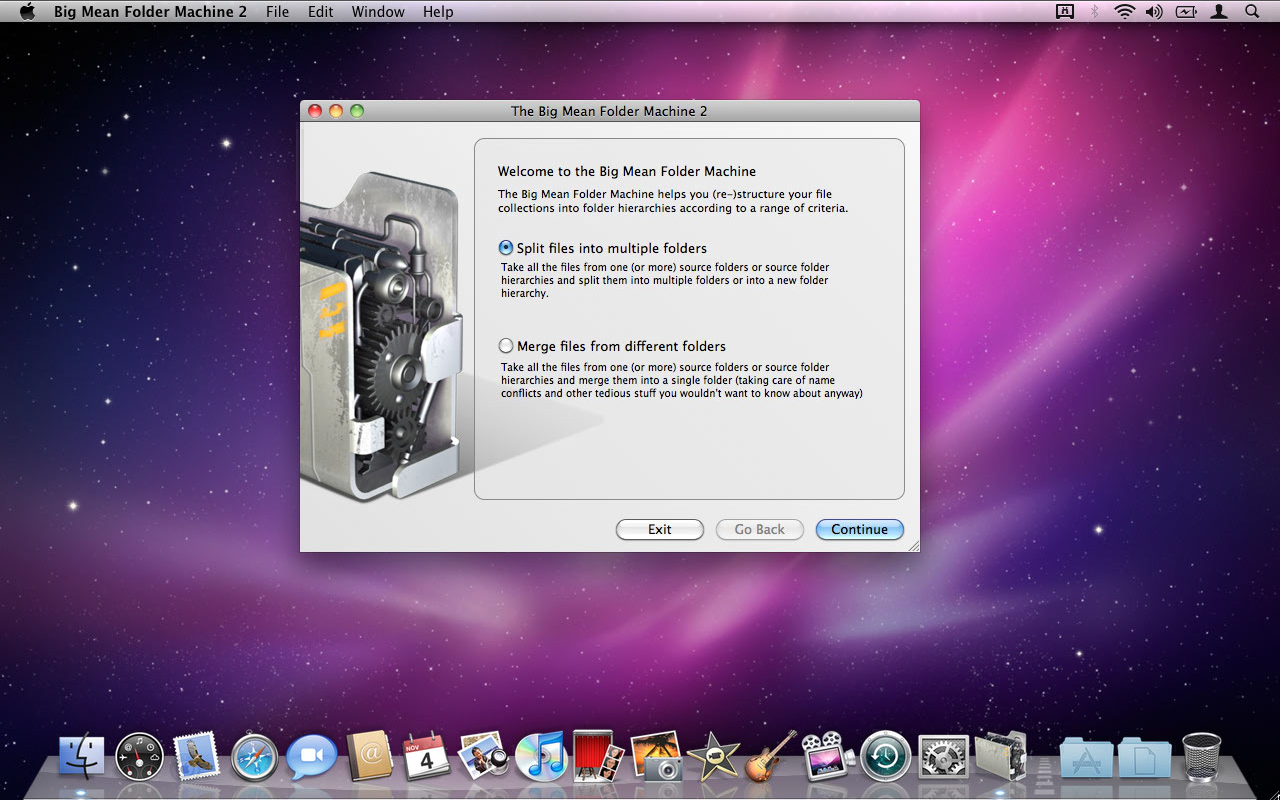
Task: Open Spotlight search in menu bar
Action: click(1252, 12)
